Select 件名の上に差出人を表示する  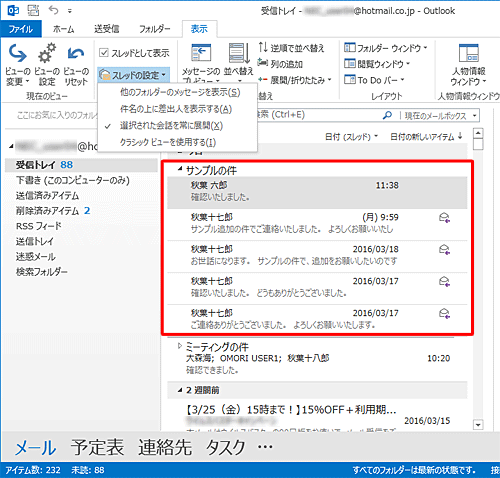tap(176, 109)
